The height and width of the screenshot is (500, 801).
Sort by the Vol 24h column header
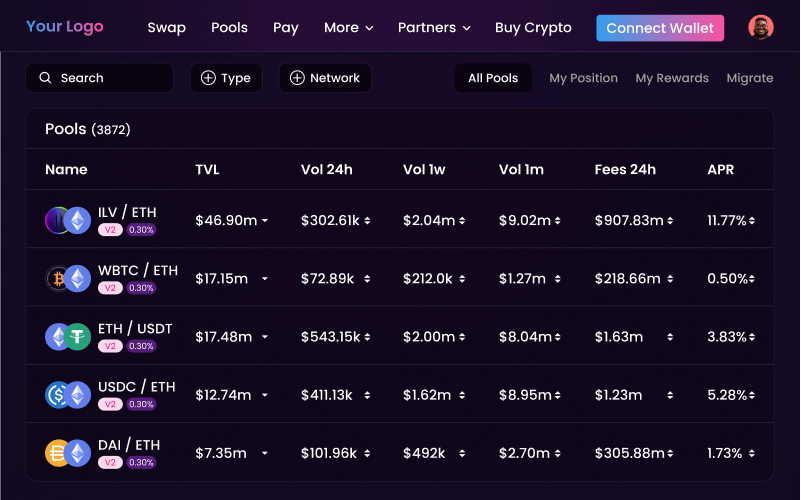[327, 170]
